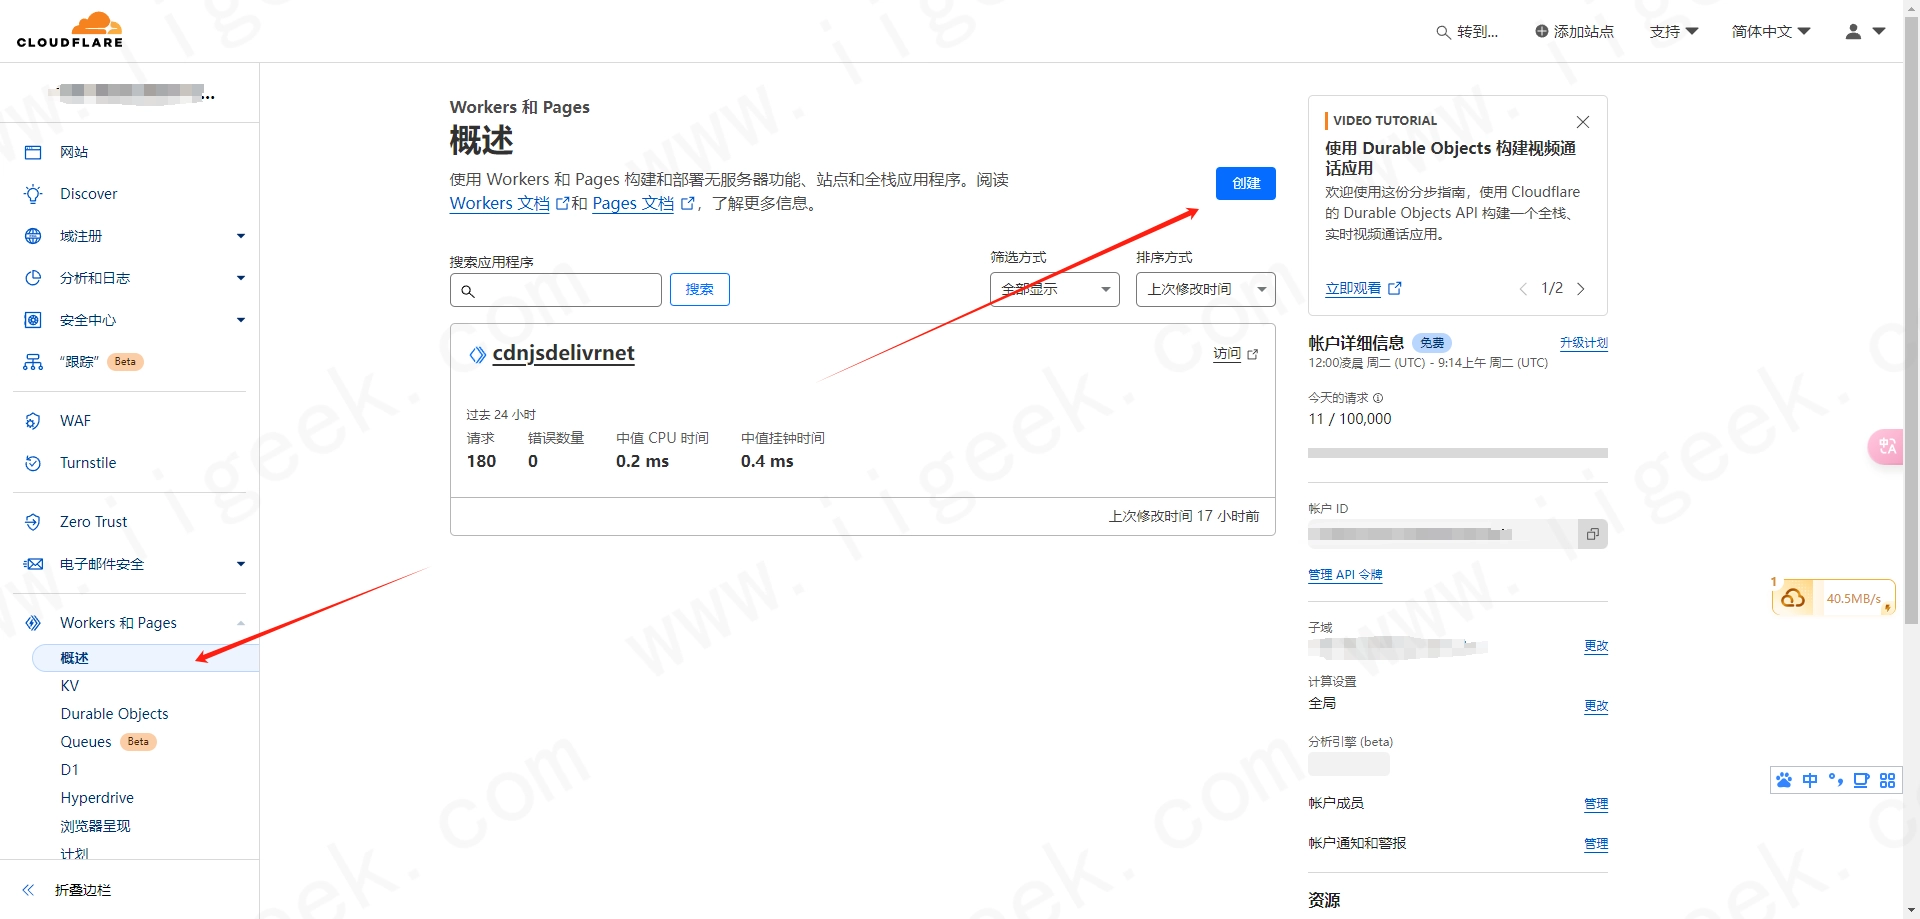The height and width of the screenshot is (919, 1920).
Task: Click the Cloudflare logo
Action: (x=70, y=30)
